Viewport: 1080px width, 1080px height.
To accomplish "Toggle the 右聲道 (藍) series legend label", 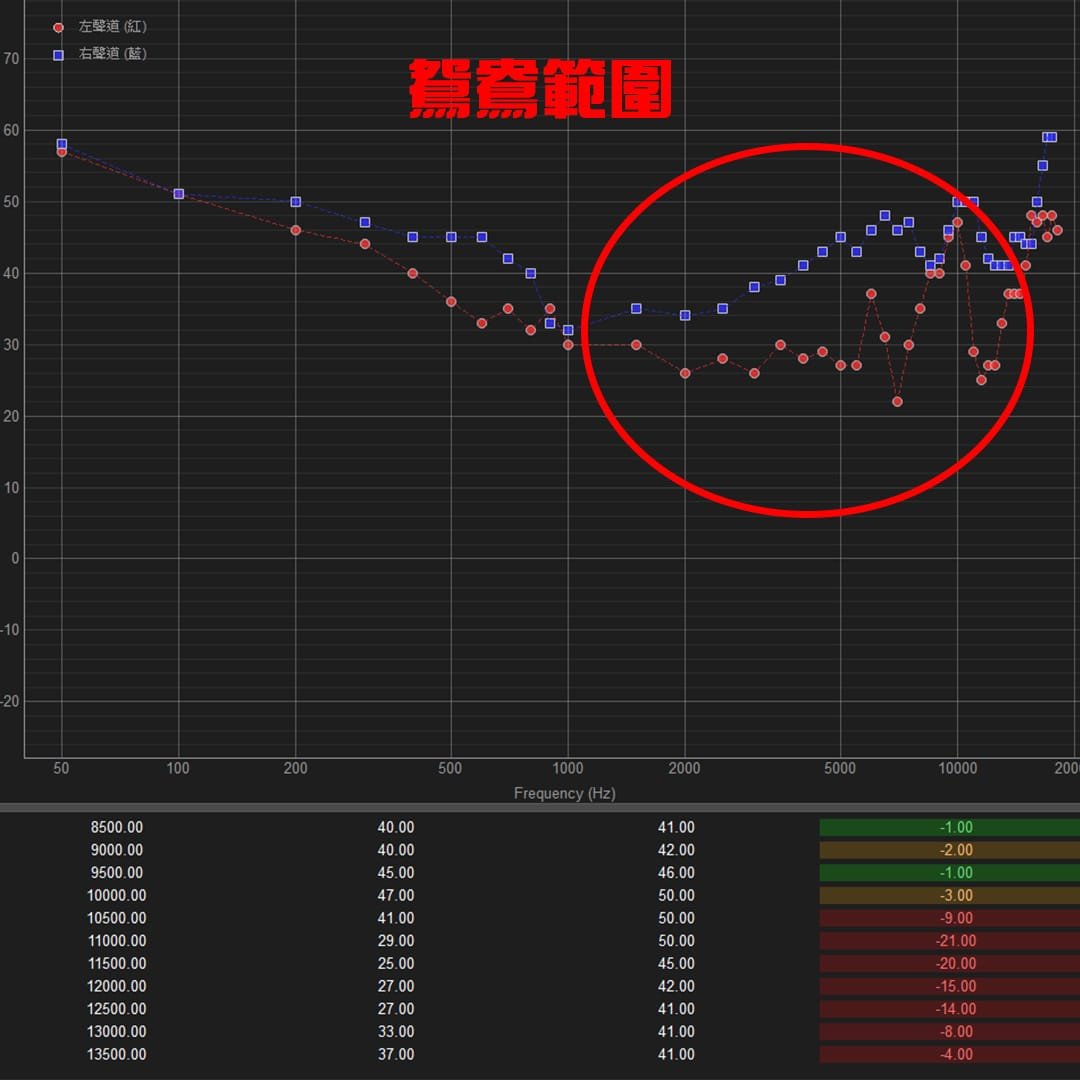I will click(x=112, y=54).
